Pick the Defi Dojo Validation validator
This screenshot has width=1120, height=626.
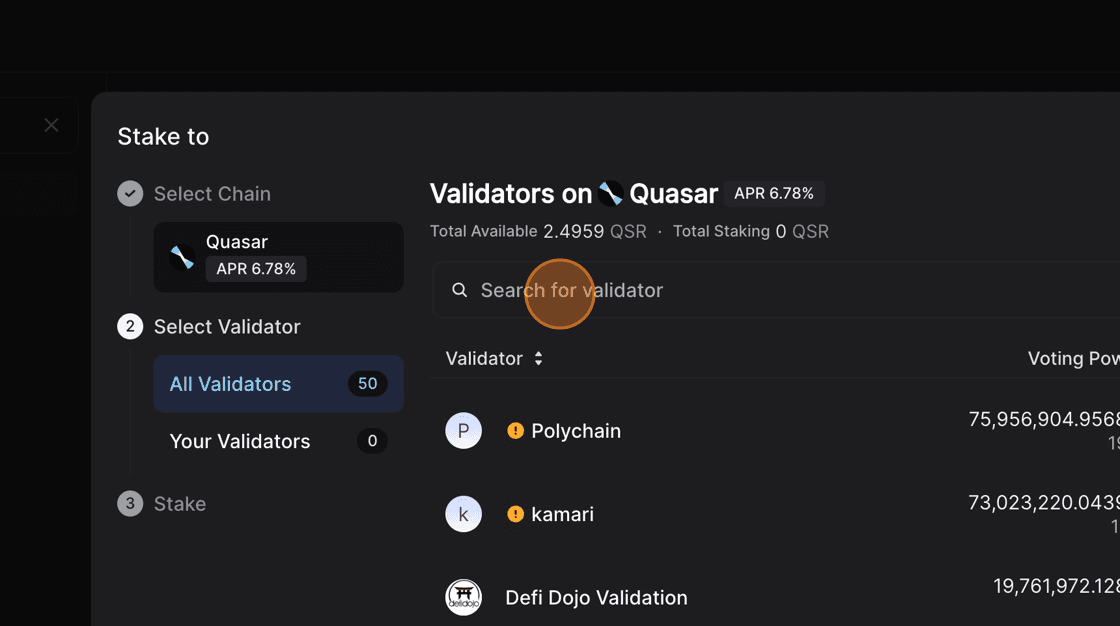coord(596,598)
